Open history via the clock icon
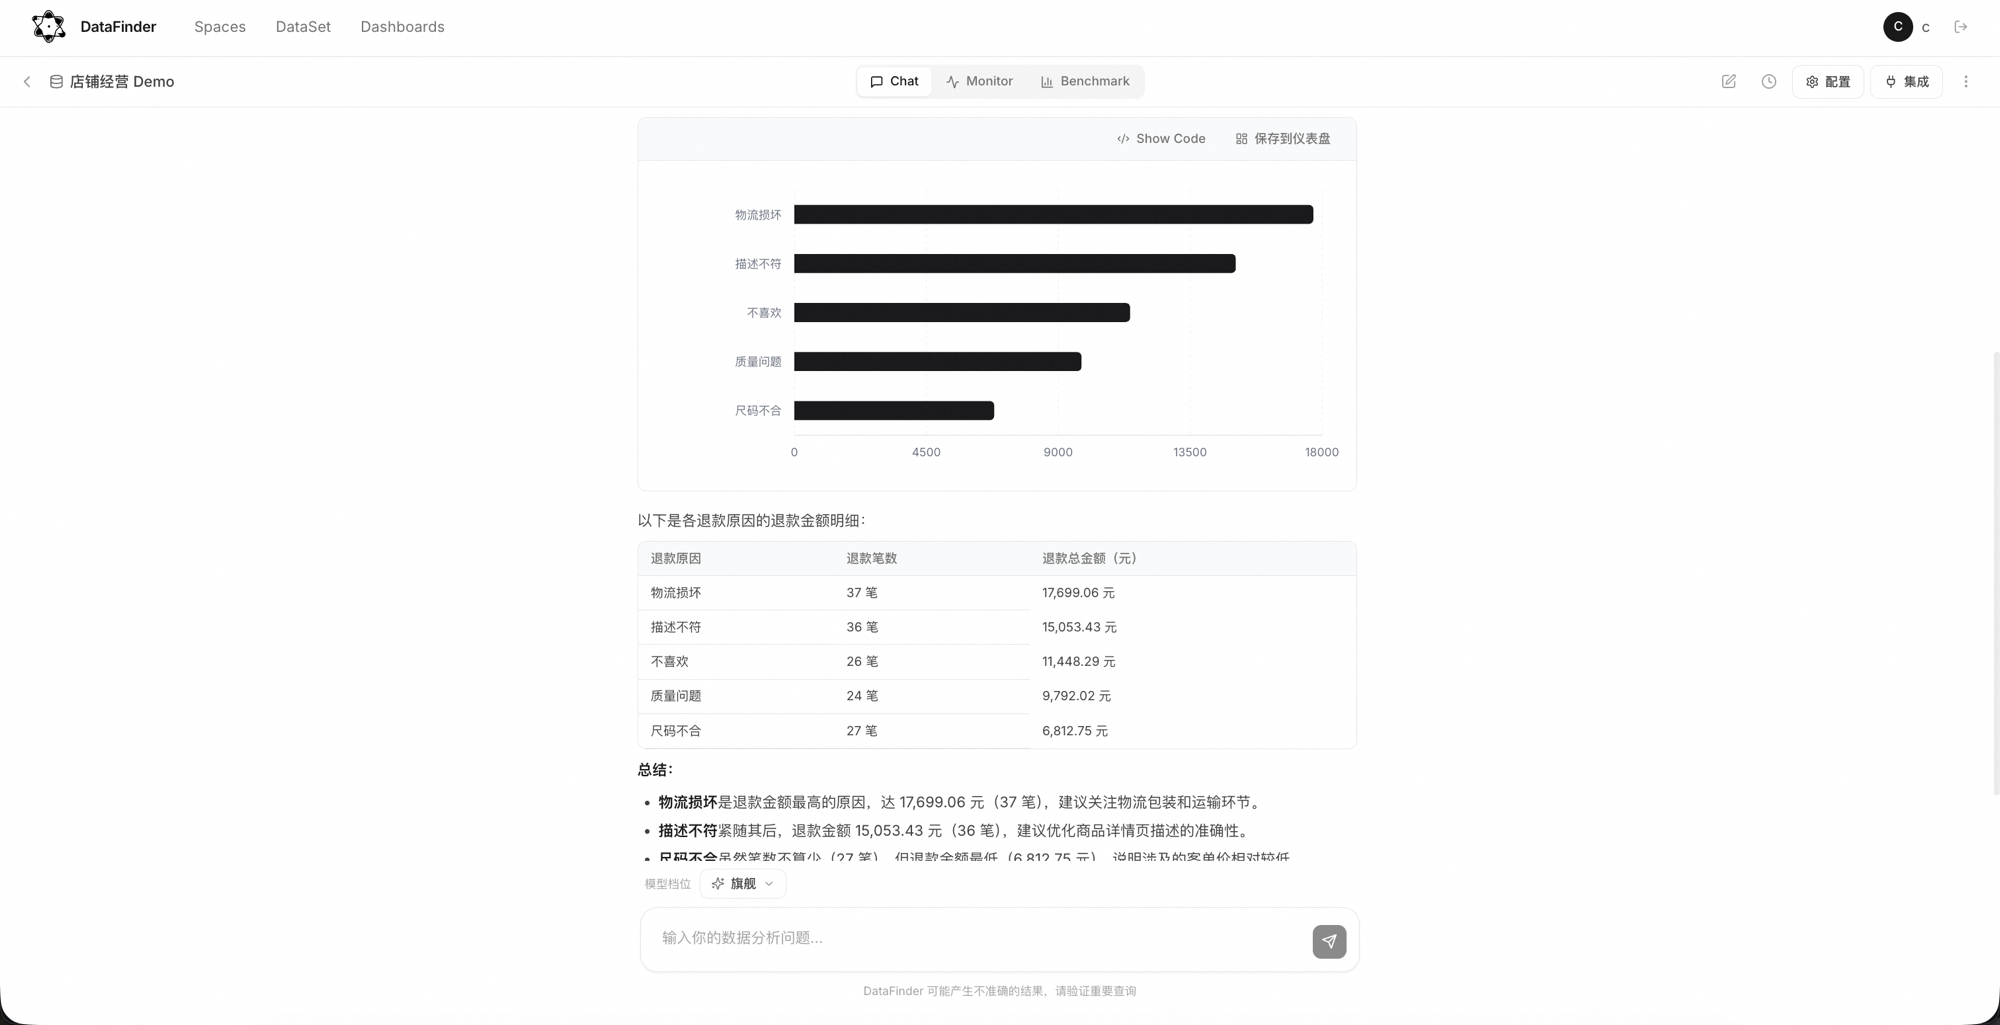This screenshot has height=1025, width=2000. 1769,82
